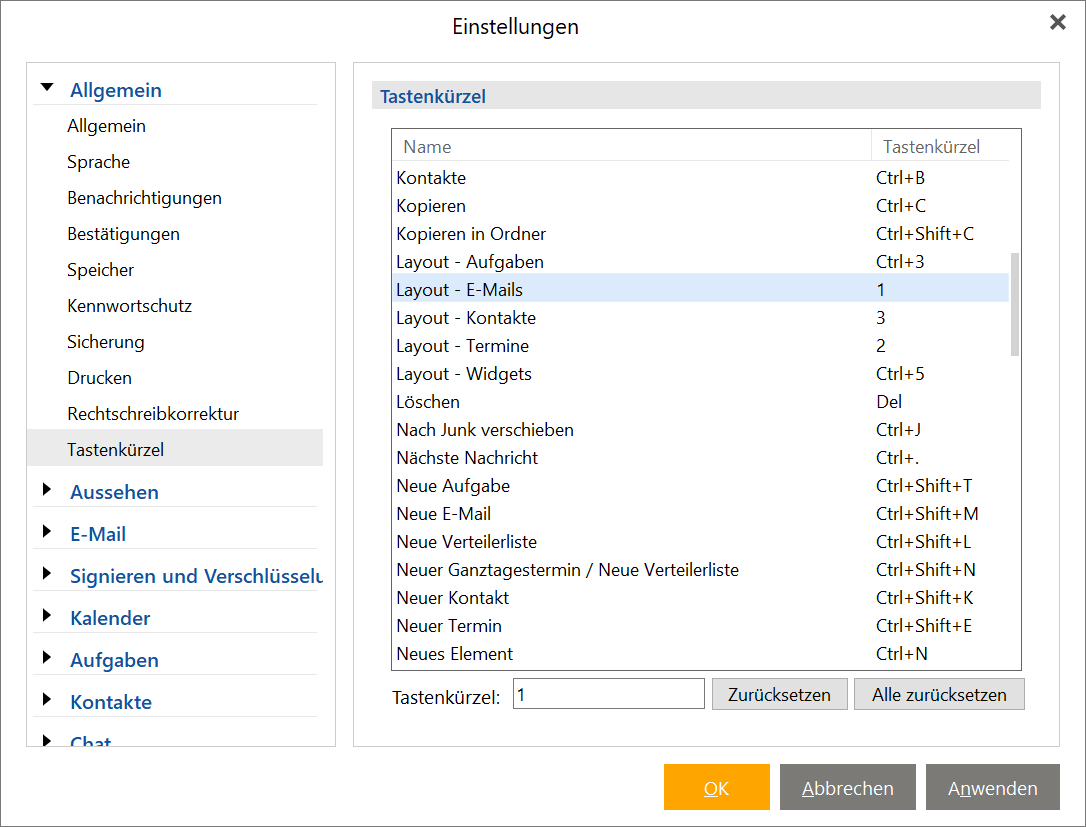This screenshot has width=1086, height=827.
Task: Select the Neue Verteilerliste row
Action: coord(701,542)
